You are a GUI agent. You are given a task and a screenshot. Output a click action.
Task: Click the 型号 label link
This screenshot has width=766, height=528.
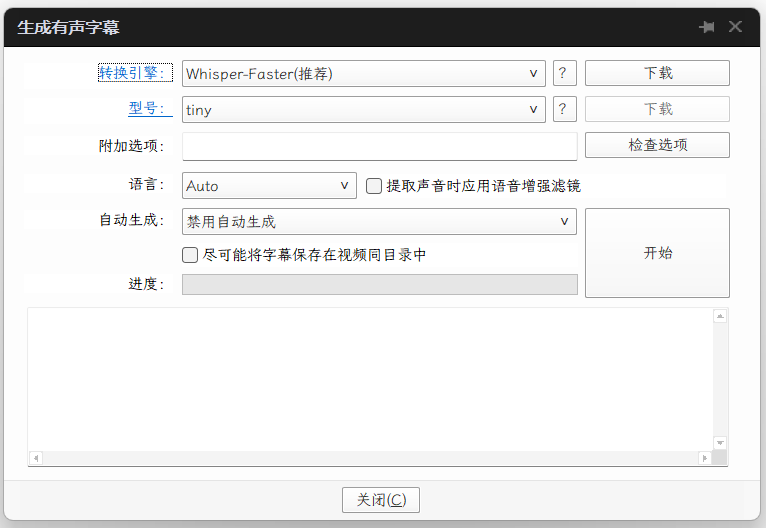(146, 109)
